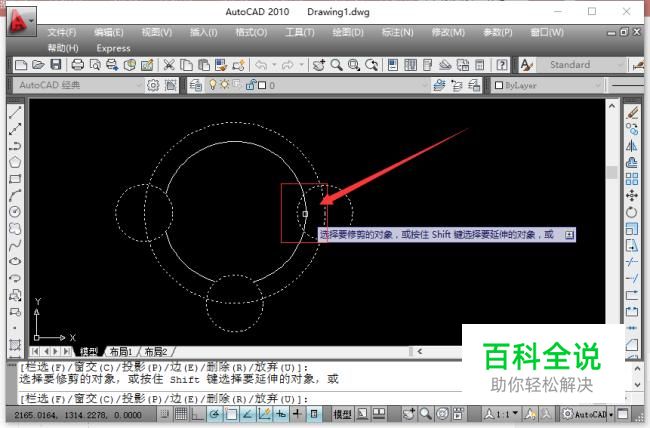Image resolution: width=650 pixels, height=428 pixels.
Task: Choose the Spline curve tool
Action: pos(15,245)
